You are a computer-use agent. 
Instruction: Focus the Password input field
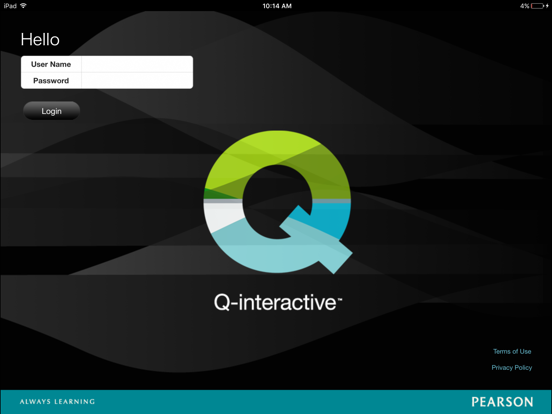coord(137,81)
